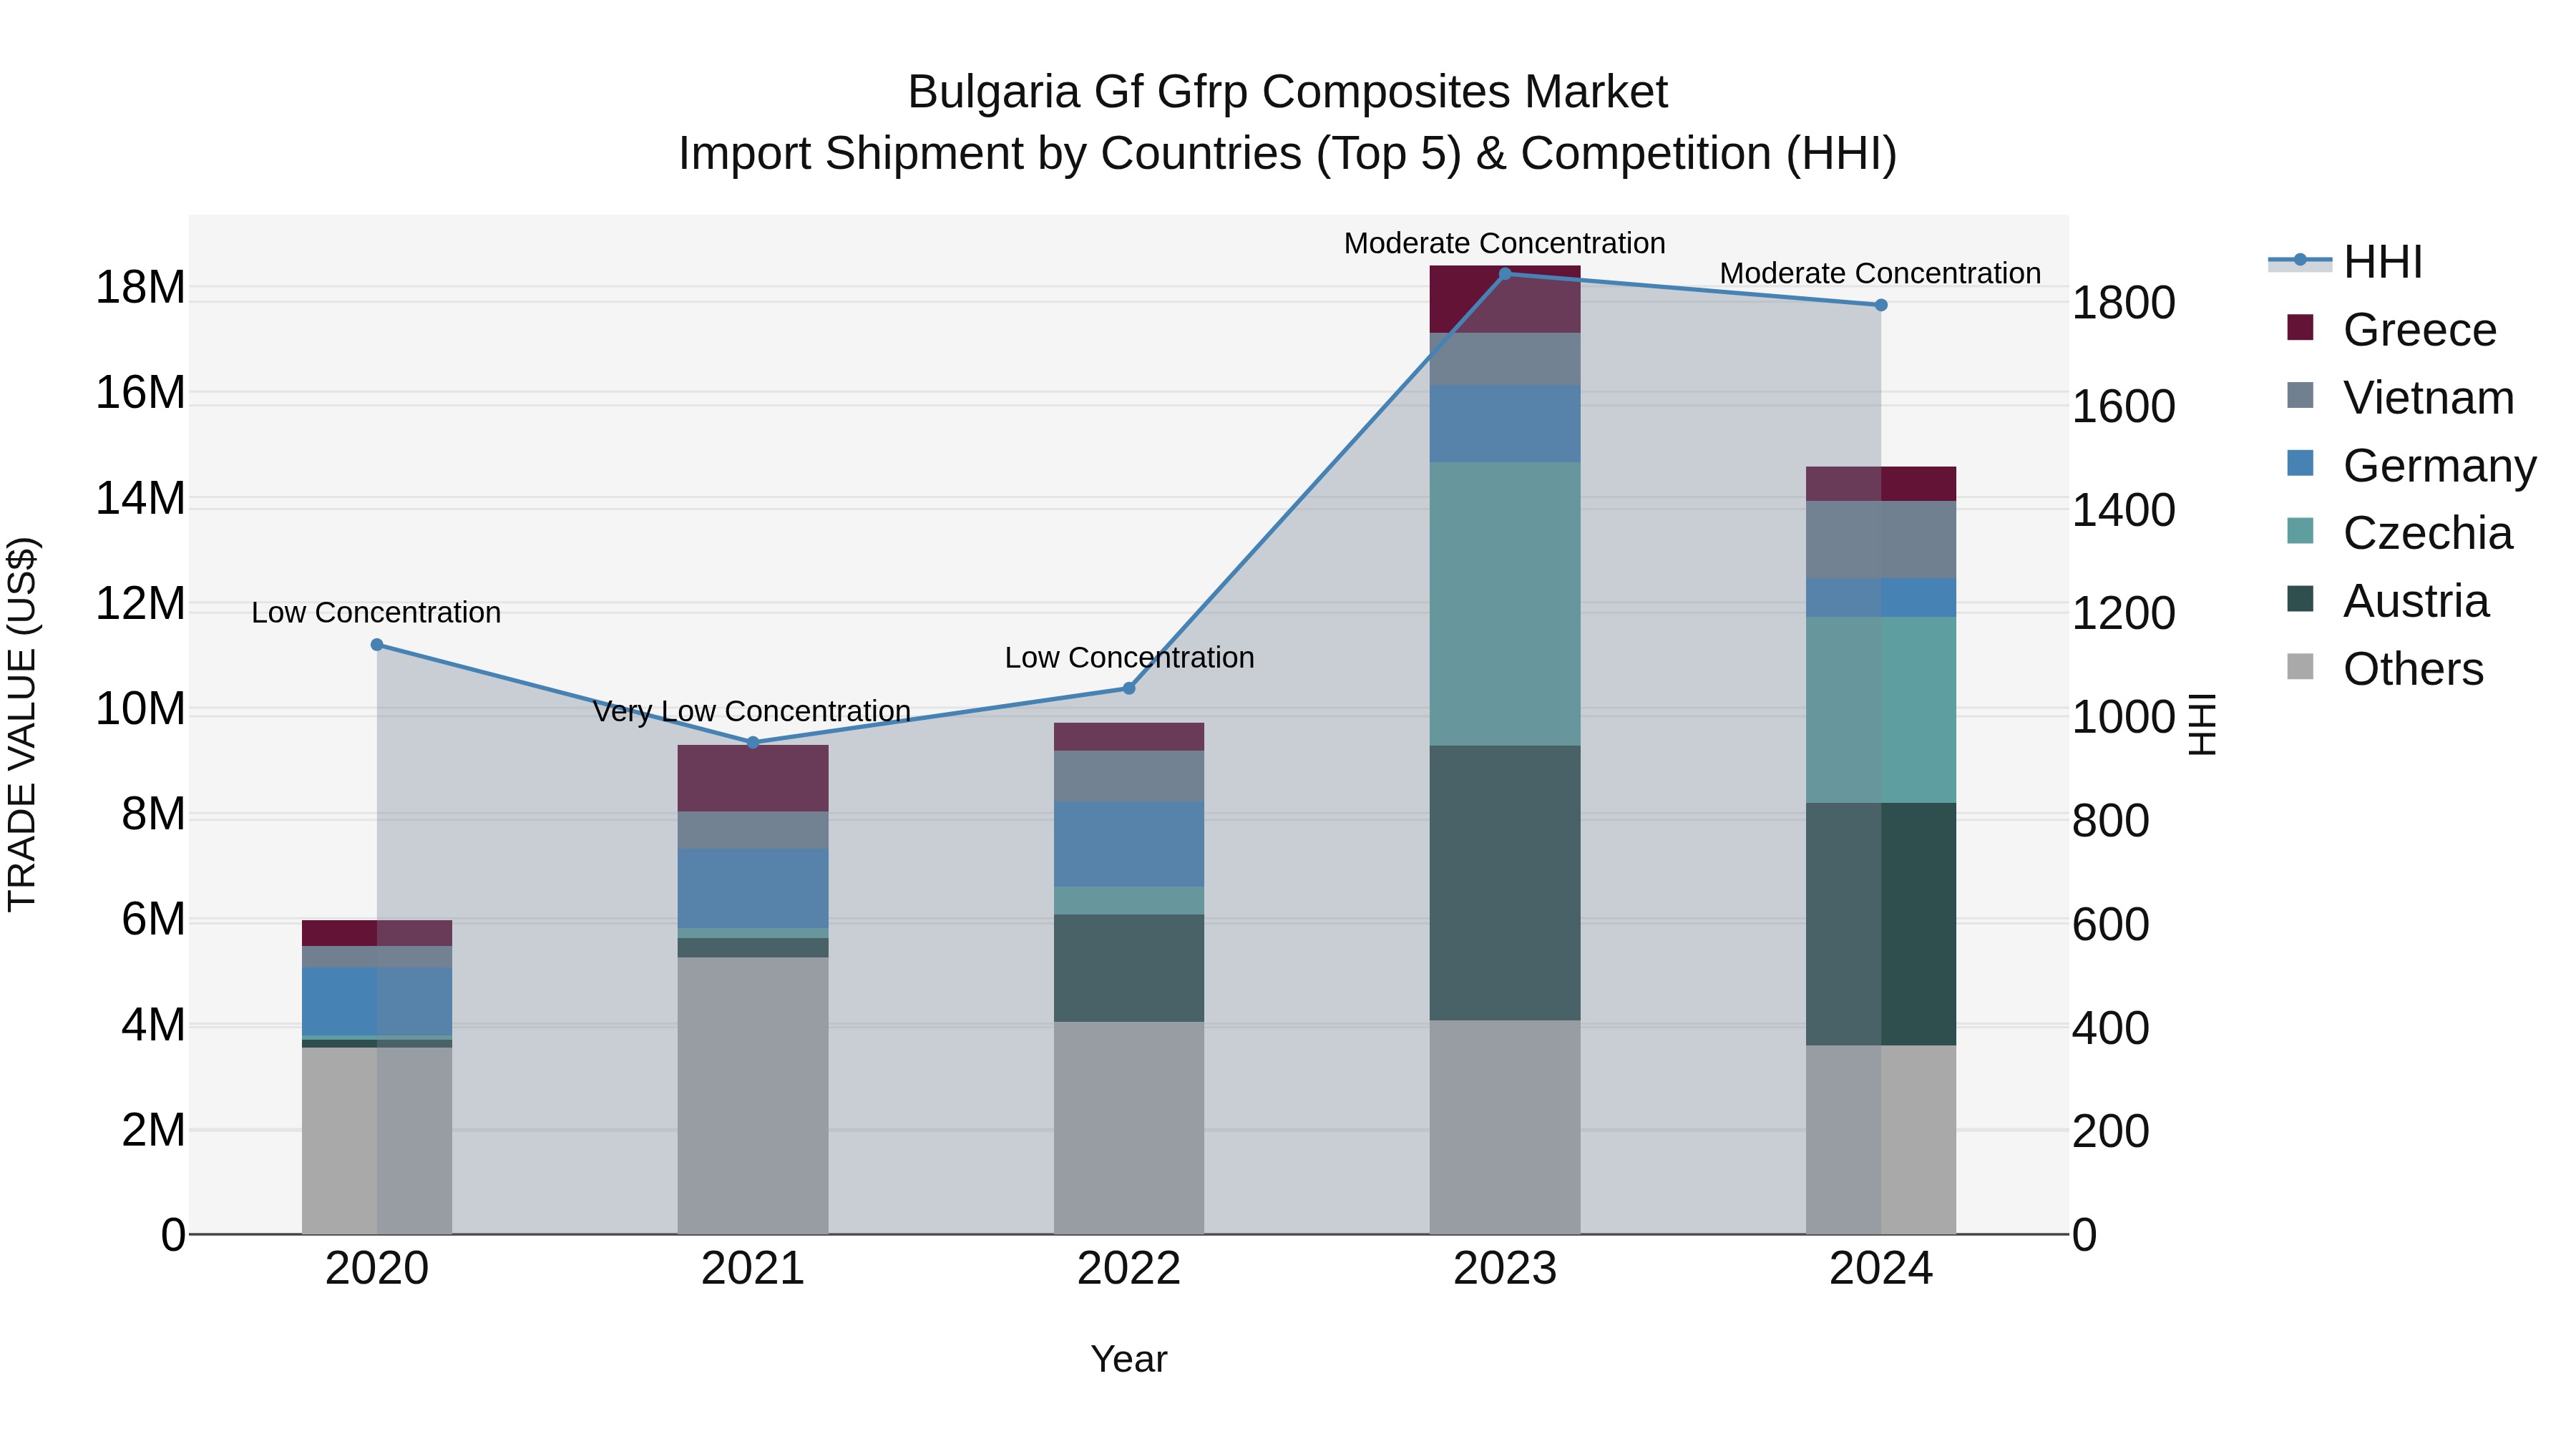Click the chart title 'Bulgaria Gf Gfrp Composites Market'
The width and height of the screenshot is (2576, 1449).
click(x=1288, y=92)
